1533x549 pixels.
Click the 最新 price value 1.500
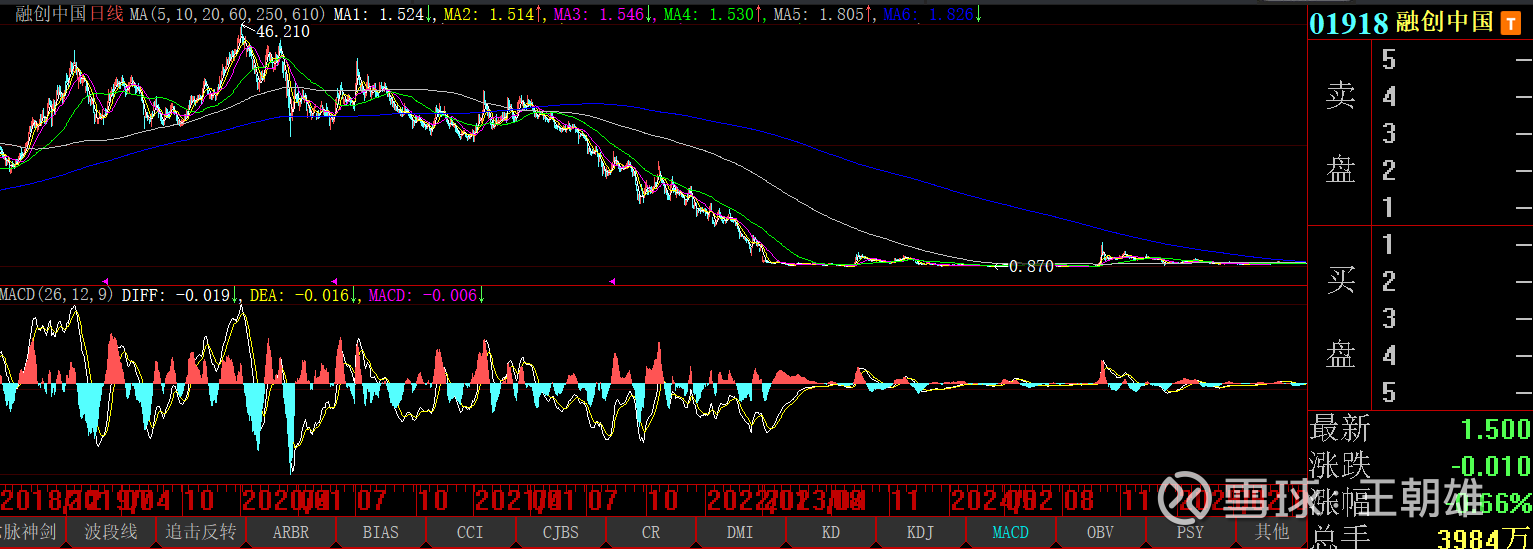click(1495, 430)
